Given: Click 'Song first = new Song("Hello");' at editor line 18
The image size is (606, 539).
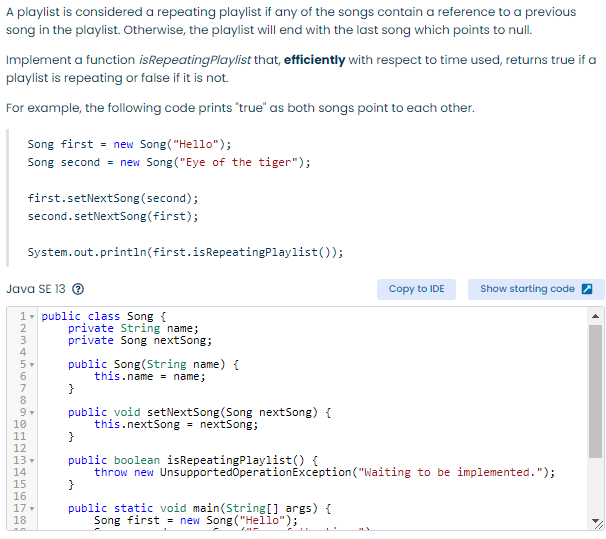Looking at the screenshot, I should [196, 520].
